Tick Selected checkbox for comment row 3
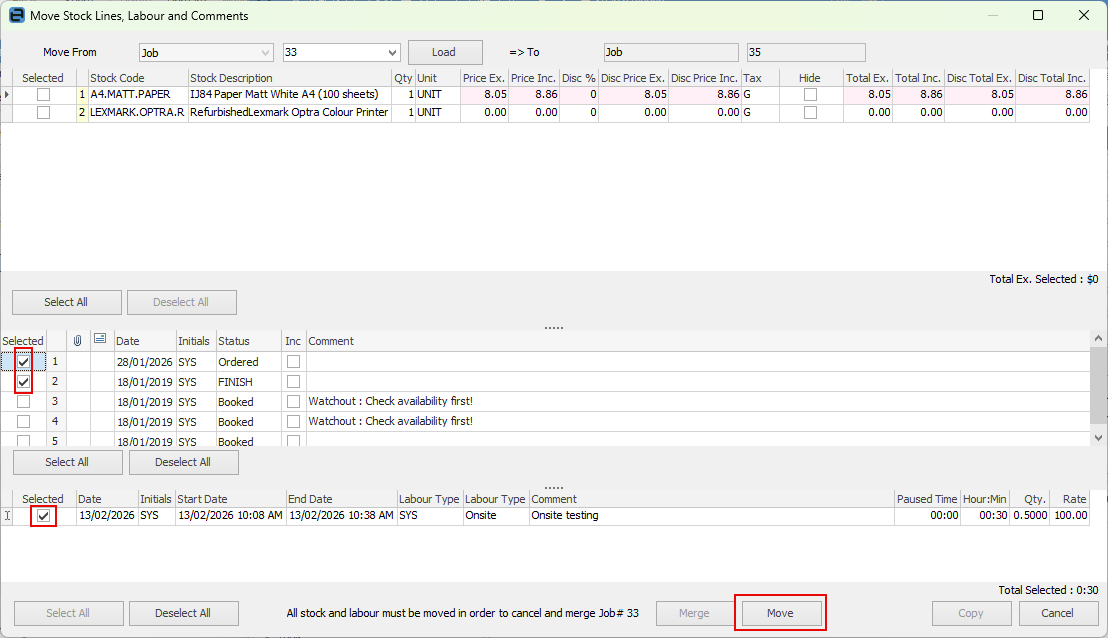Image resolution: width=1108 pixels, height=638 pixels. pyautogui.click(x=23, y=402)
